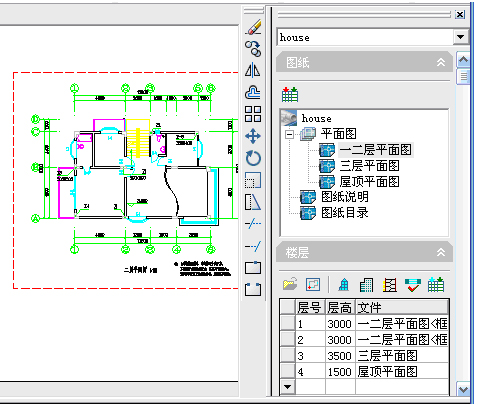478x405 pixels.
Task: Click the green checkmark icon in 楼层 toolbar
Action: point(412,285)
